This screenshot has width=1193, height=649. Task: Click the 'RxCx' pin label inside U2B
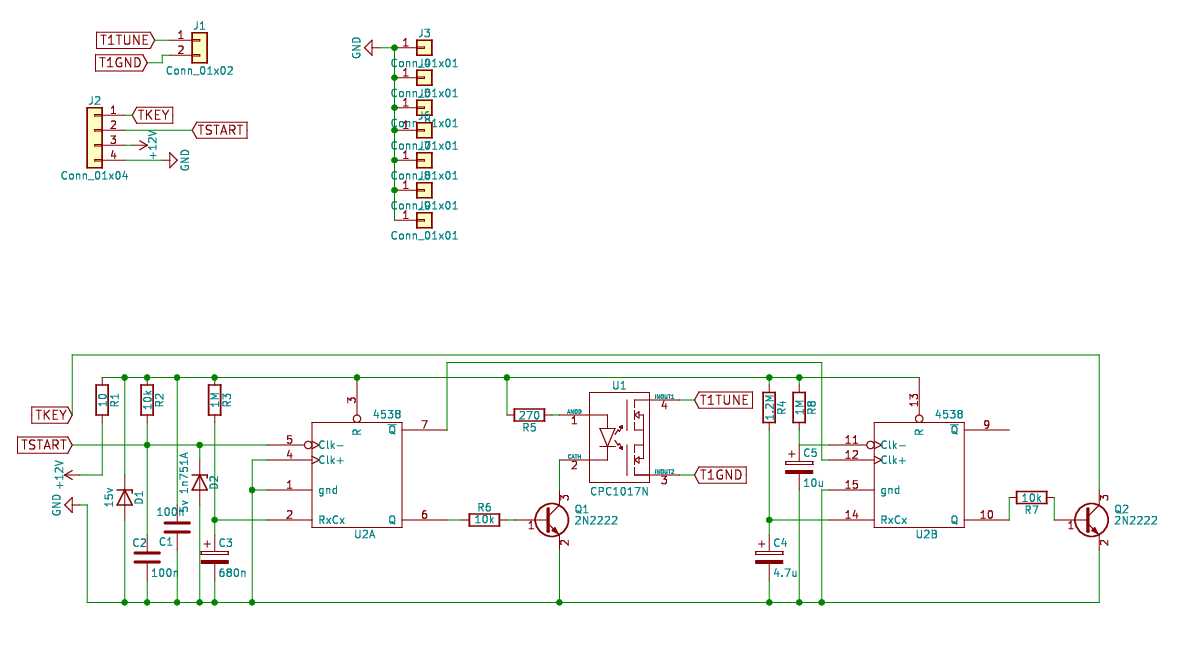point(894,520)
